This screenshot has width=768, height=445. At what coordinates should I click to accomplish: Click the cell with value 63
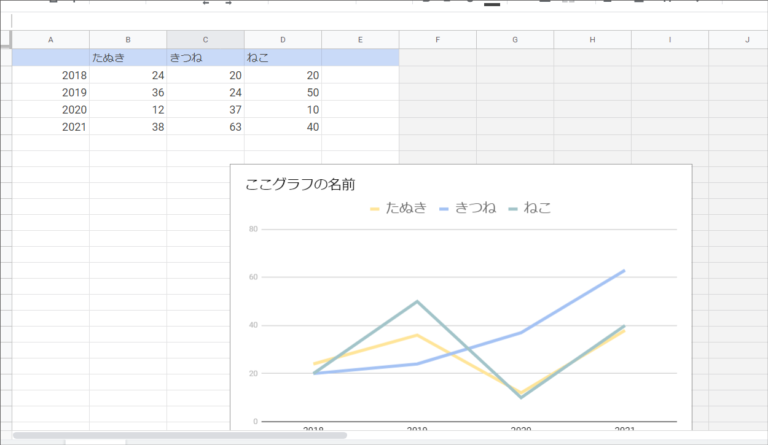pyautogui.click(x=205, y=126)
